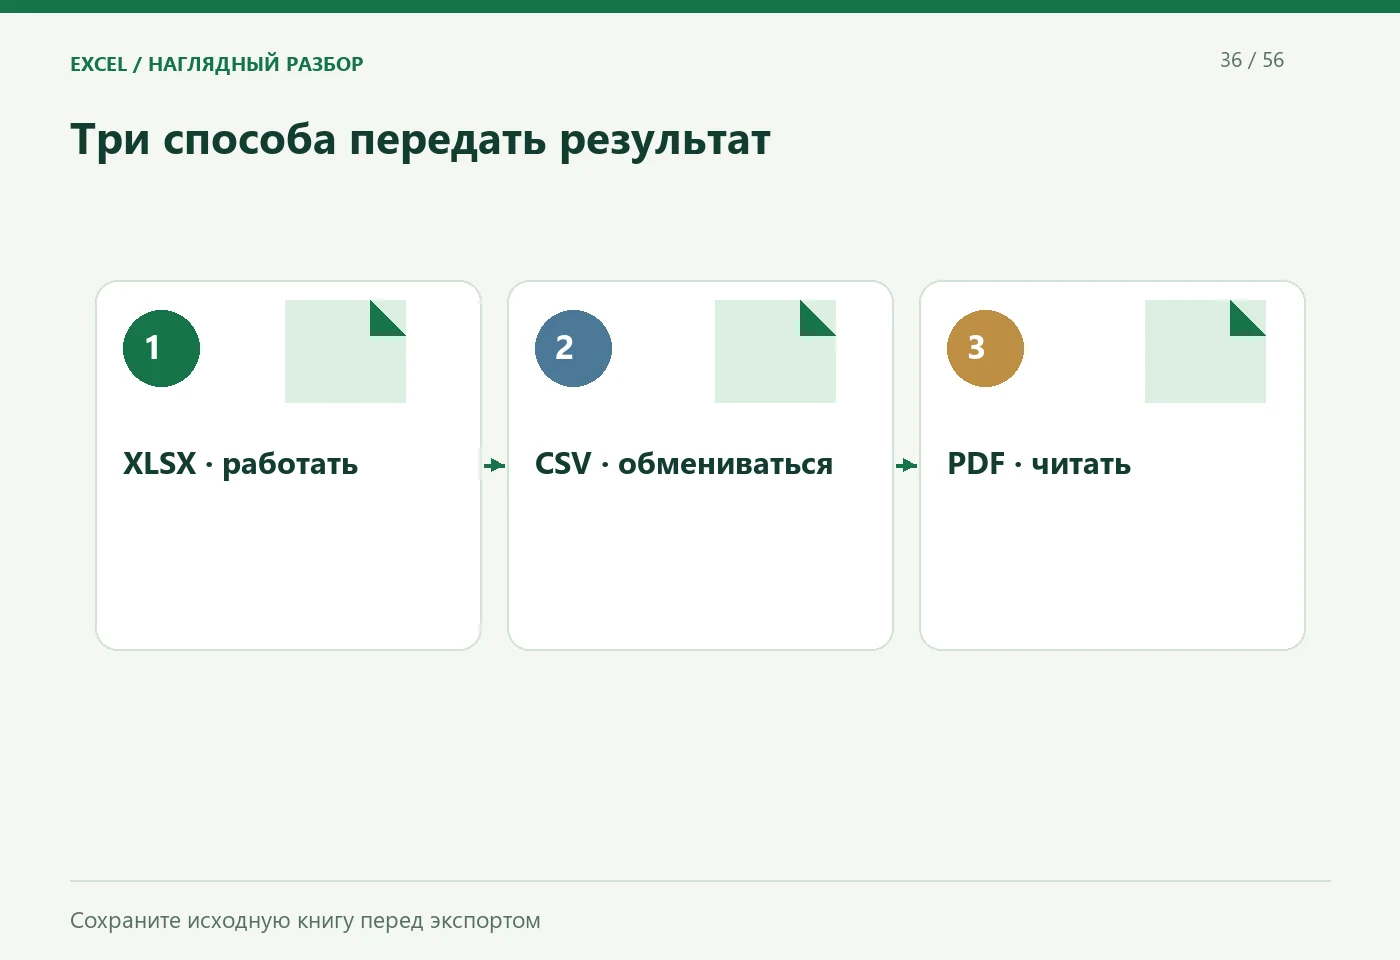Click the slide title "Три способа передать результат"

[x=420, y=140]
